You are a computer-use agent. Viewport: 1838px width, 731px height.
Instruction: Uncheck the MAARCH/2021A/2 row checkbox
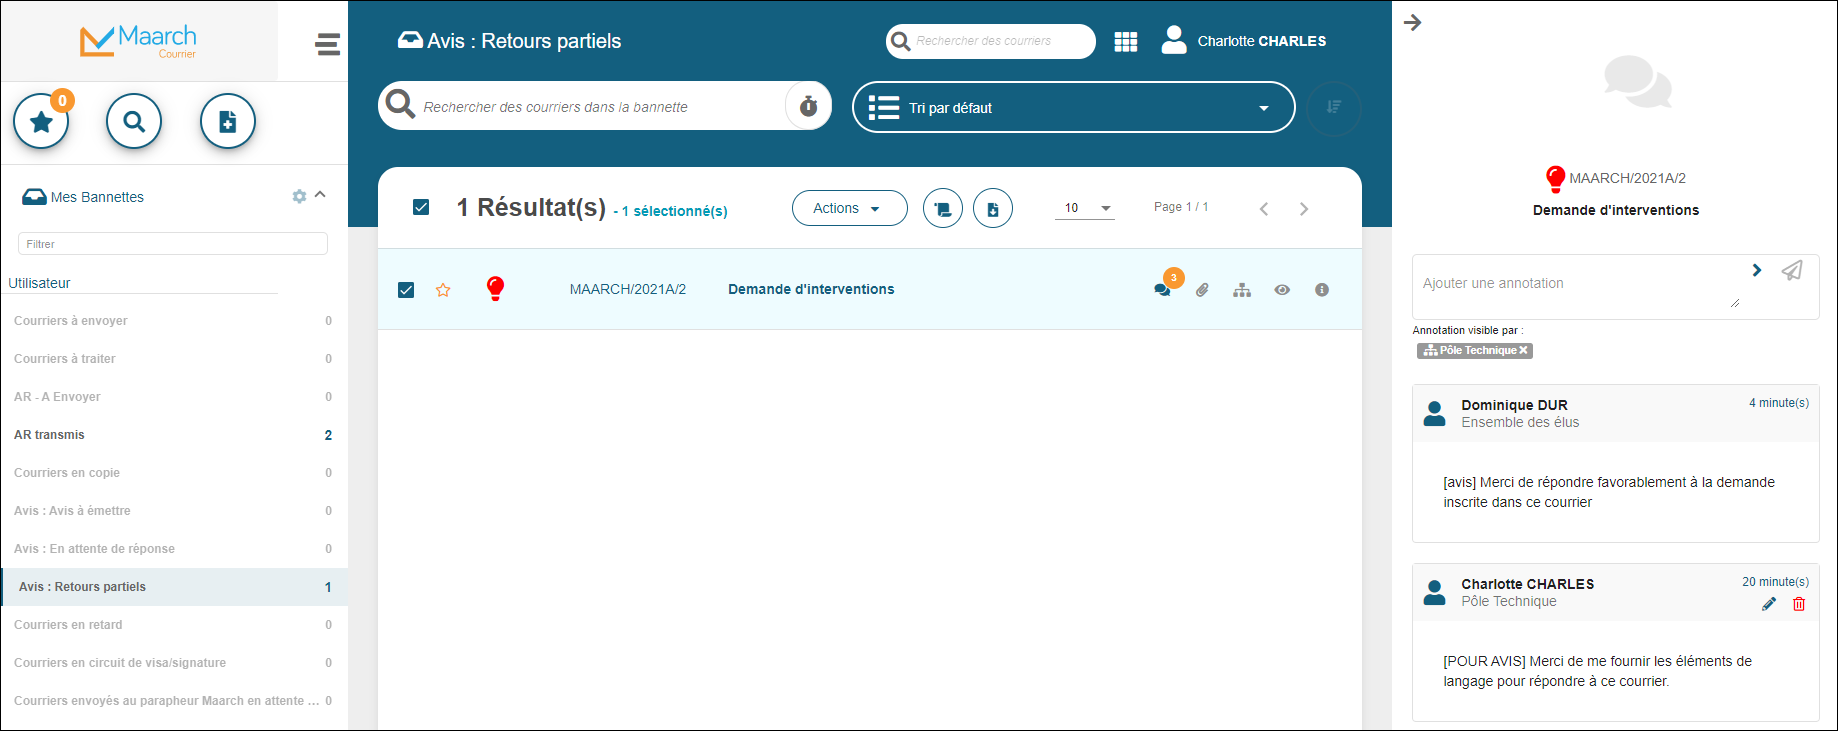coord(406,290)
